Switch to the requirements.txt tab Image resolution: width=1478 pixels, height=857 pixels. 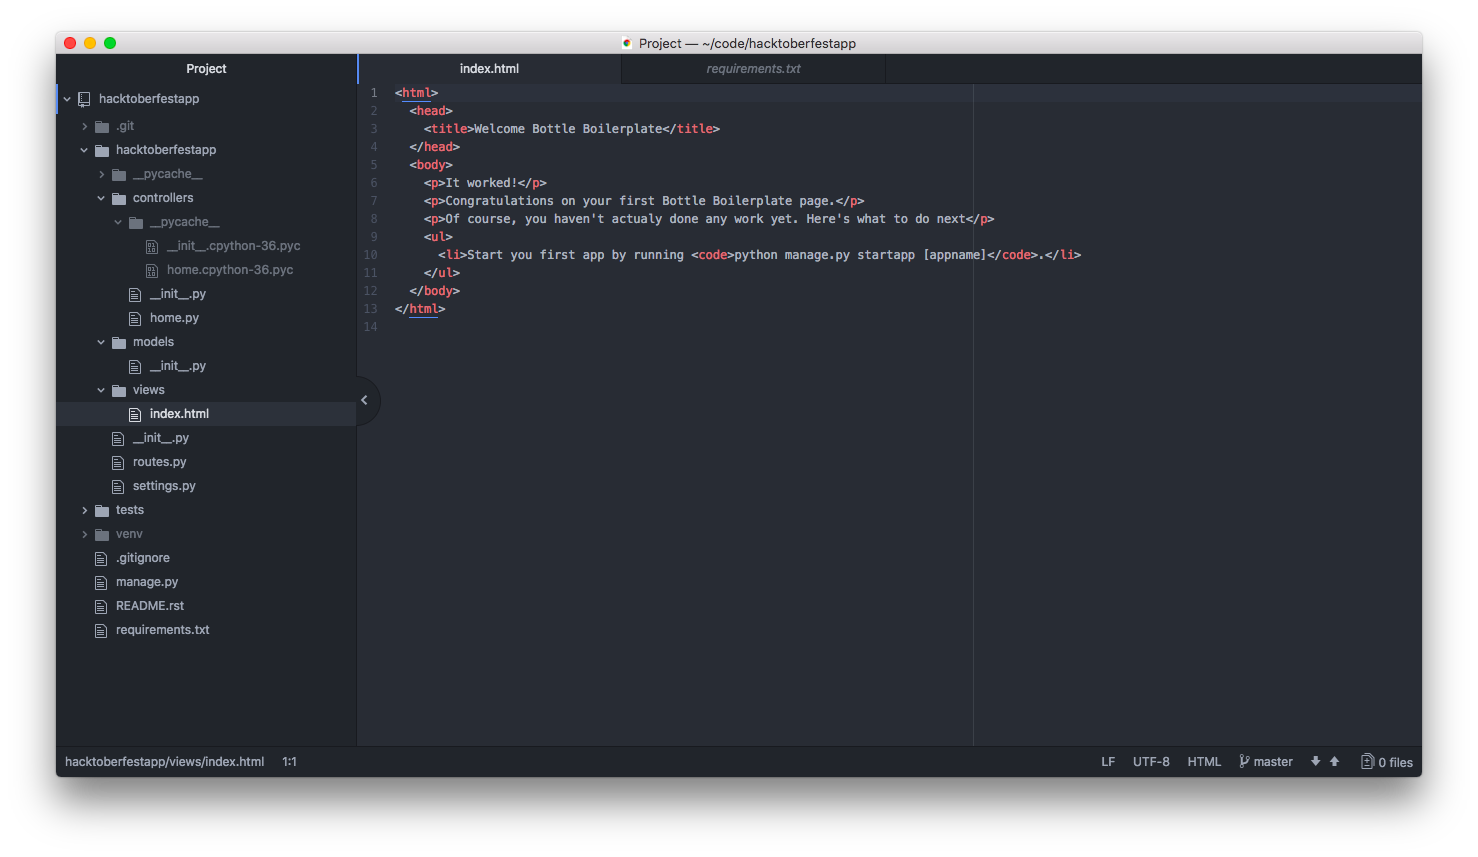tap(751, 68)
